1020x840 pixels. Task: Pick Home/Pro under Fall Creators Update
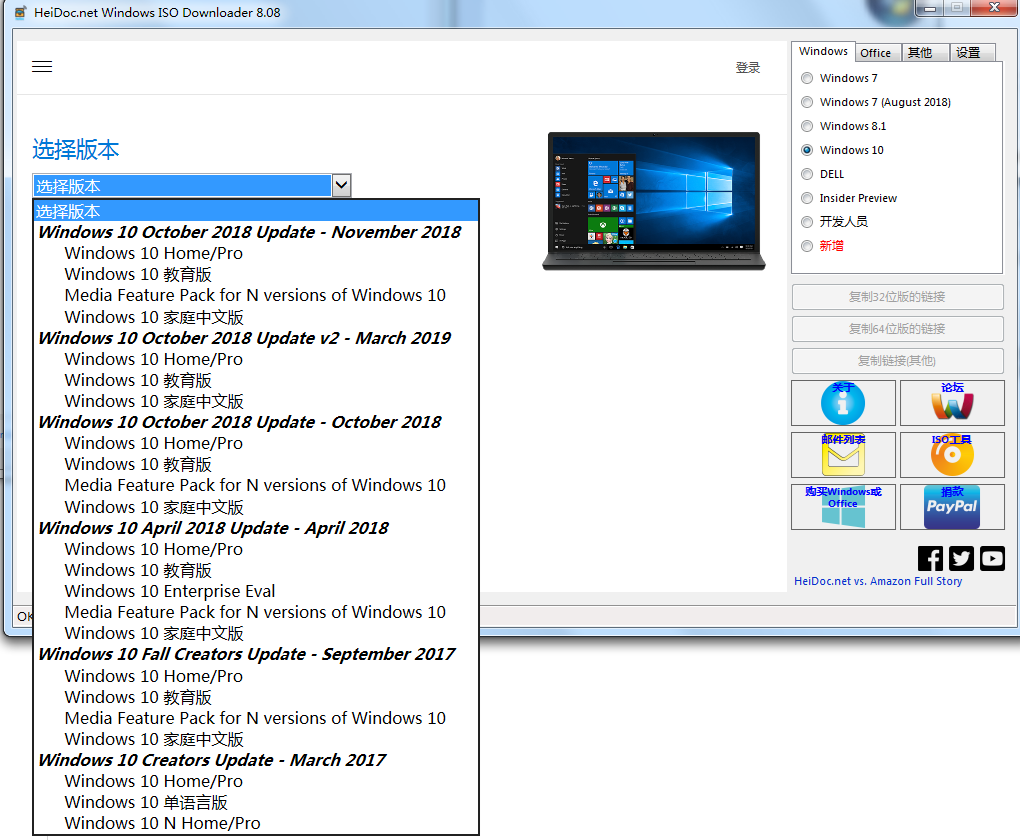pyautogui.click(x=256, y=676)
